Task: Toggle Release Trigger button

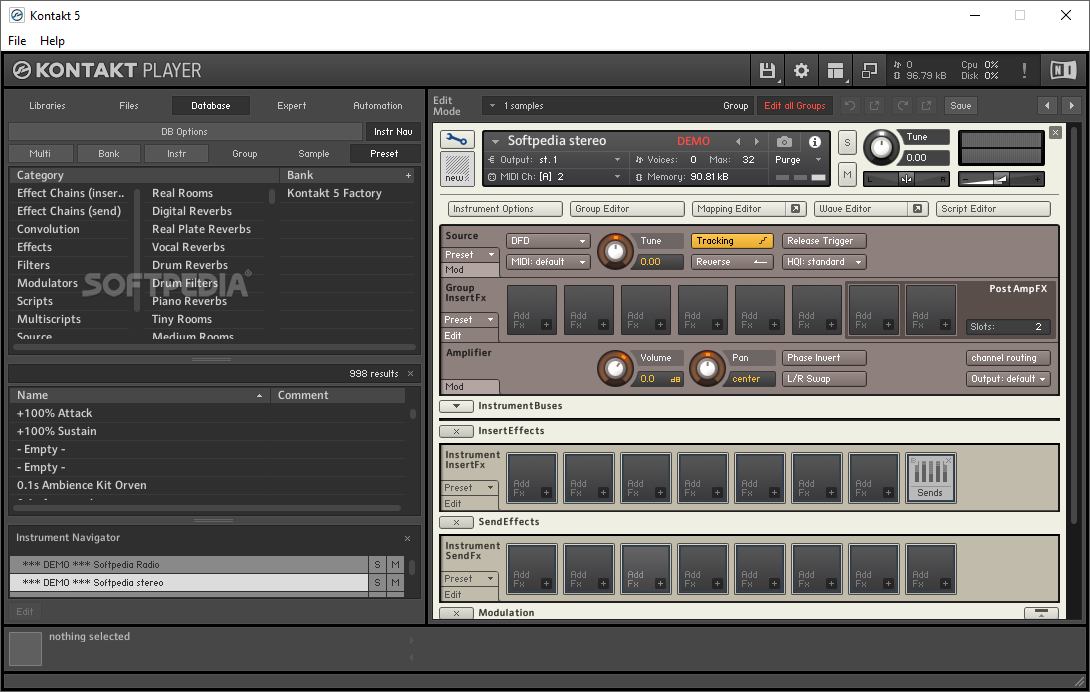Action: (824, 241)
